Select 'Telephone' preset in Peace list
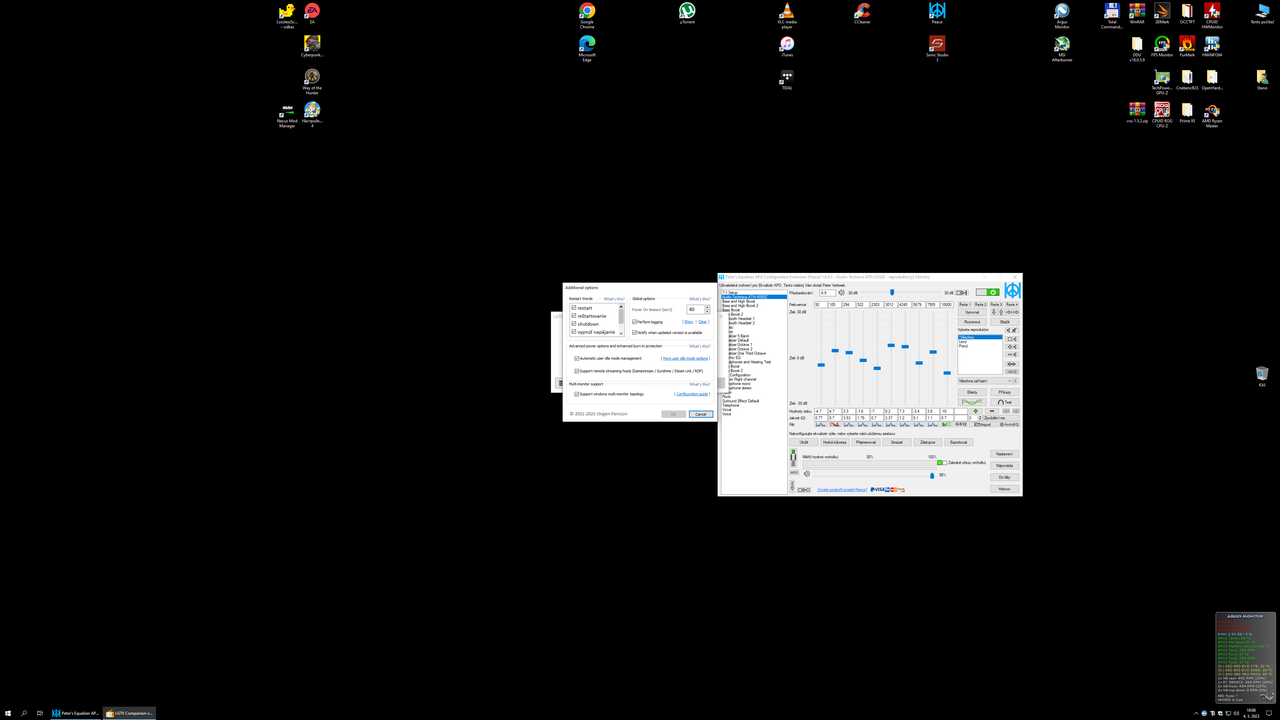 coord(731,405)
